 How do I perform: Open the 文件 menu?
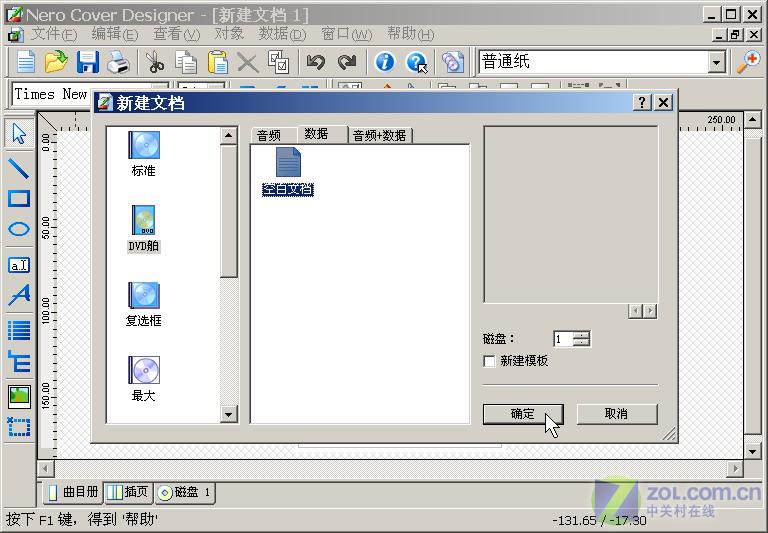54,34
